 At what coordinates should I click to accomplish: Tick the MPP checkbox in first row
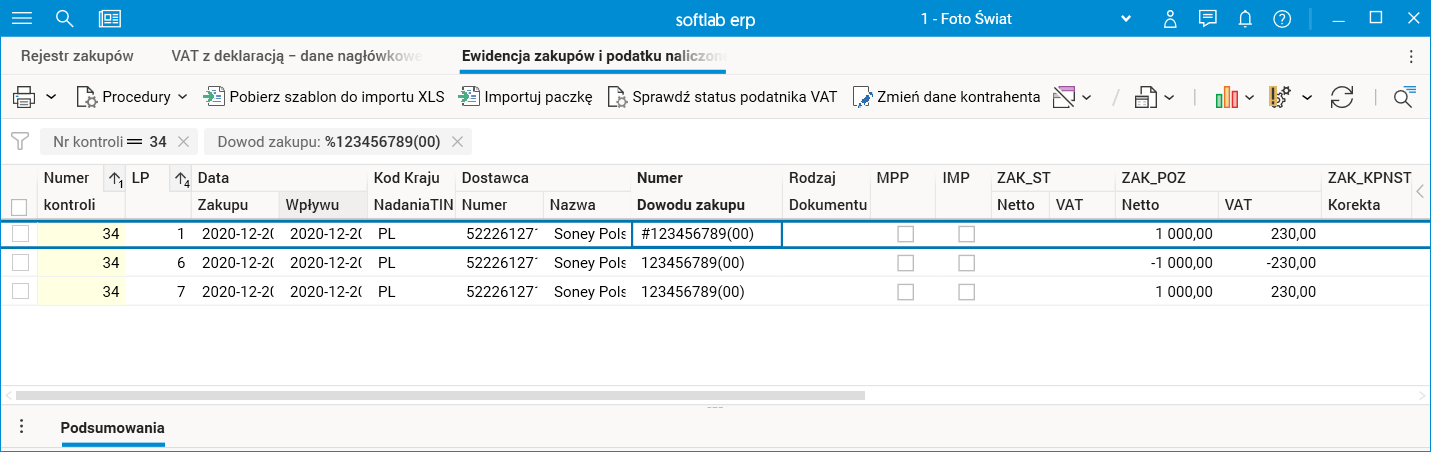906,234
